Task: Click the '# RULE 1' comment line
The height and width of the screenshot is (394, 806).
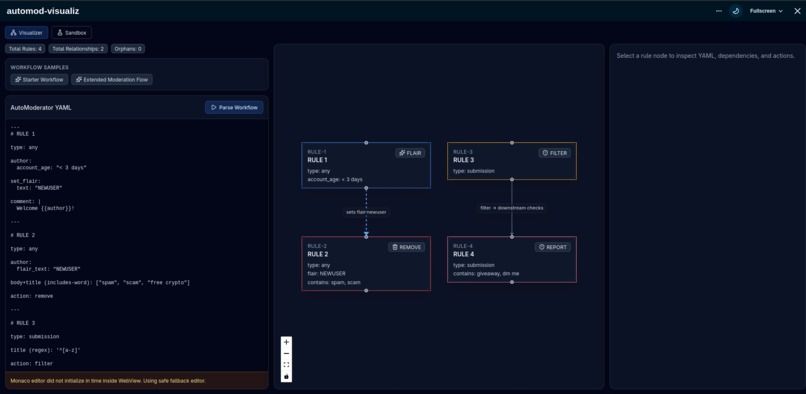Action: point(23,134)
